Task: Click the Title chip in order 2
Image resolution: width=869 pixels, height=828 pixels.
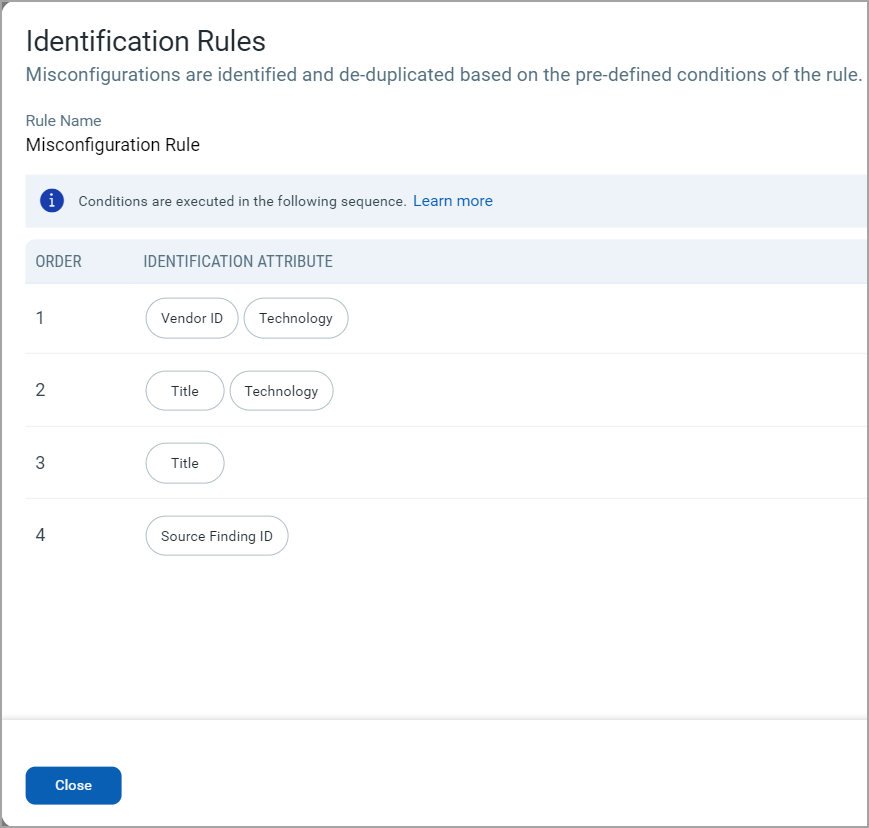Action: [184, 391]
